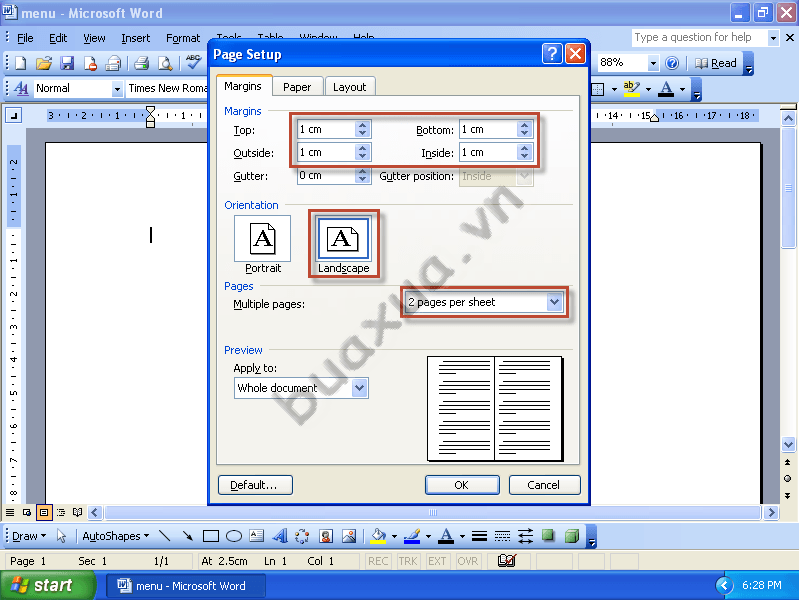The width and height of the screenshot is (799, 600).
Task: Click the Microsoft Word Help question mark icon
Action: point(672,63)
